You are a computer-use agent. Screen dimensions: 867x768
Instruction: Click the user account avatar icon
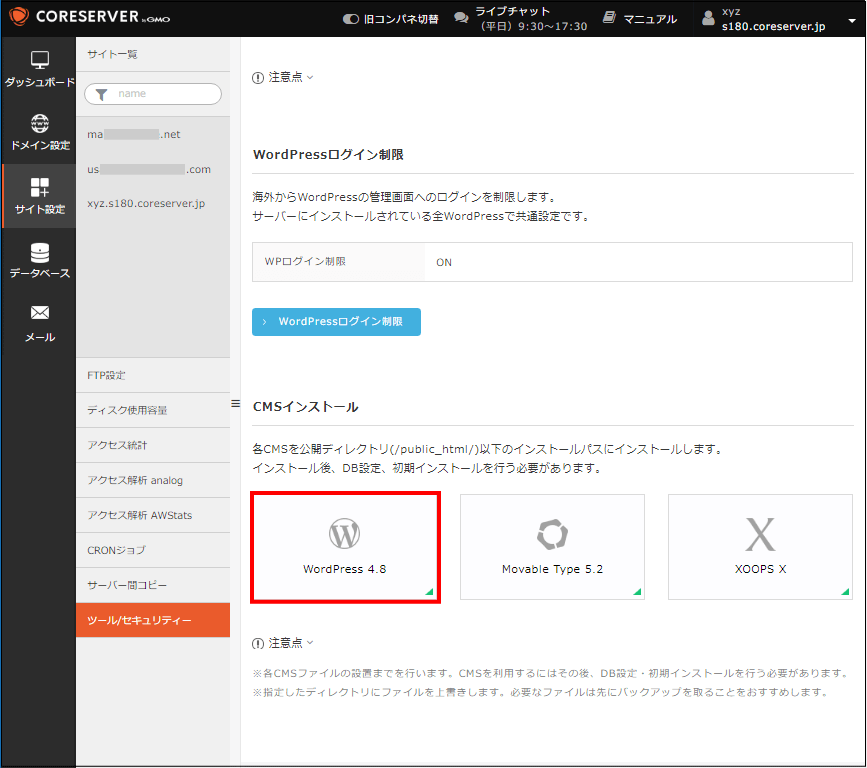(x=708, y=18)
